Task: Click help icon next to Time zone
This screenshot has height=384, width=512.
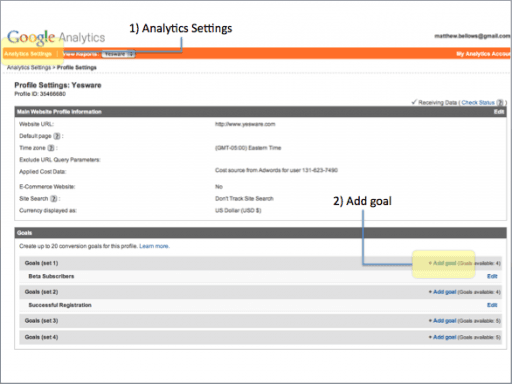Action: [x=51, y=148]
